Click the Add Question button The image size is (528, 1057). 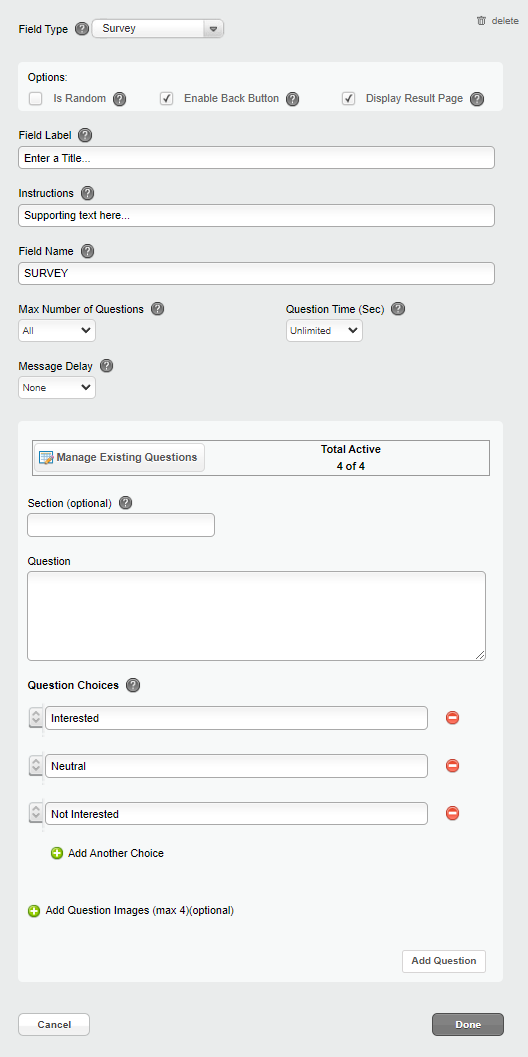(x=444, y=961)
